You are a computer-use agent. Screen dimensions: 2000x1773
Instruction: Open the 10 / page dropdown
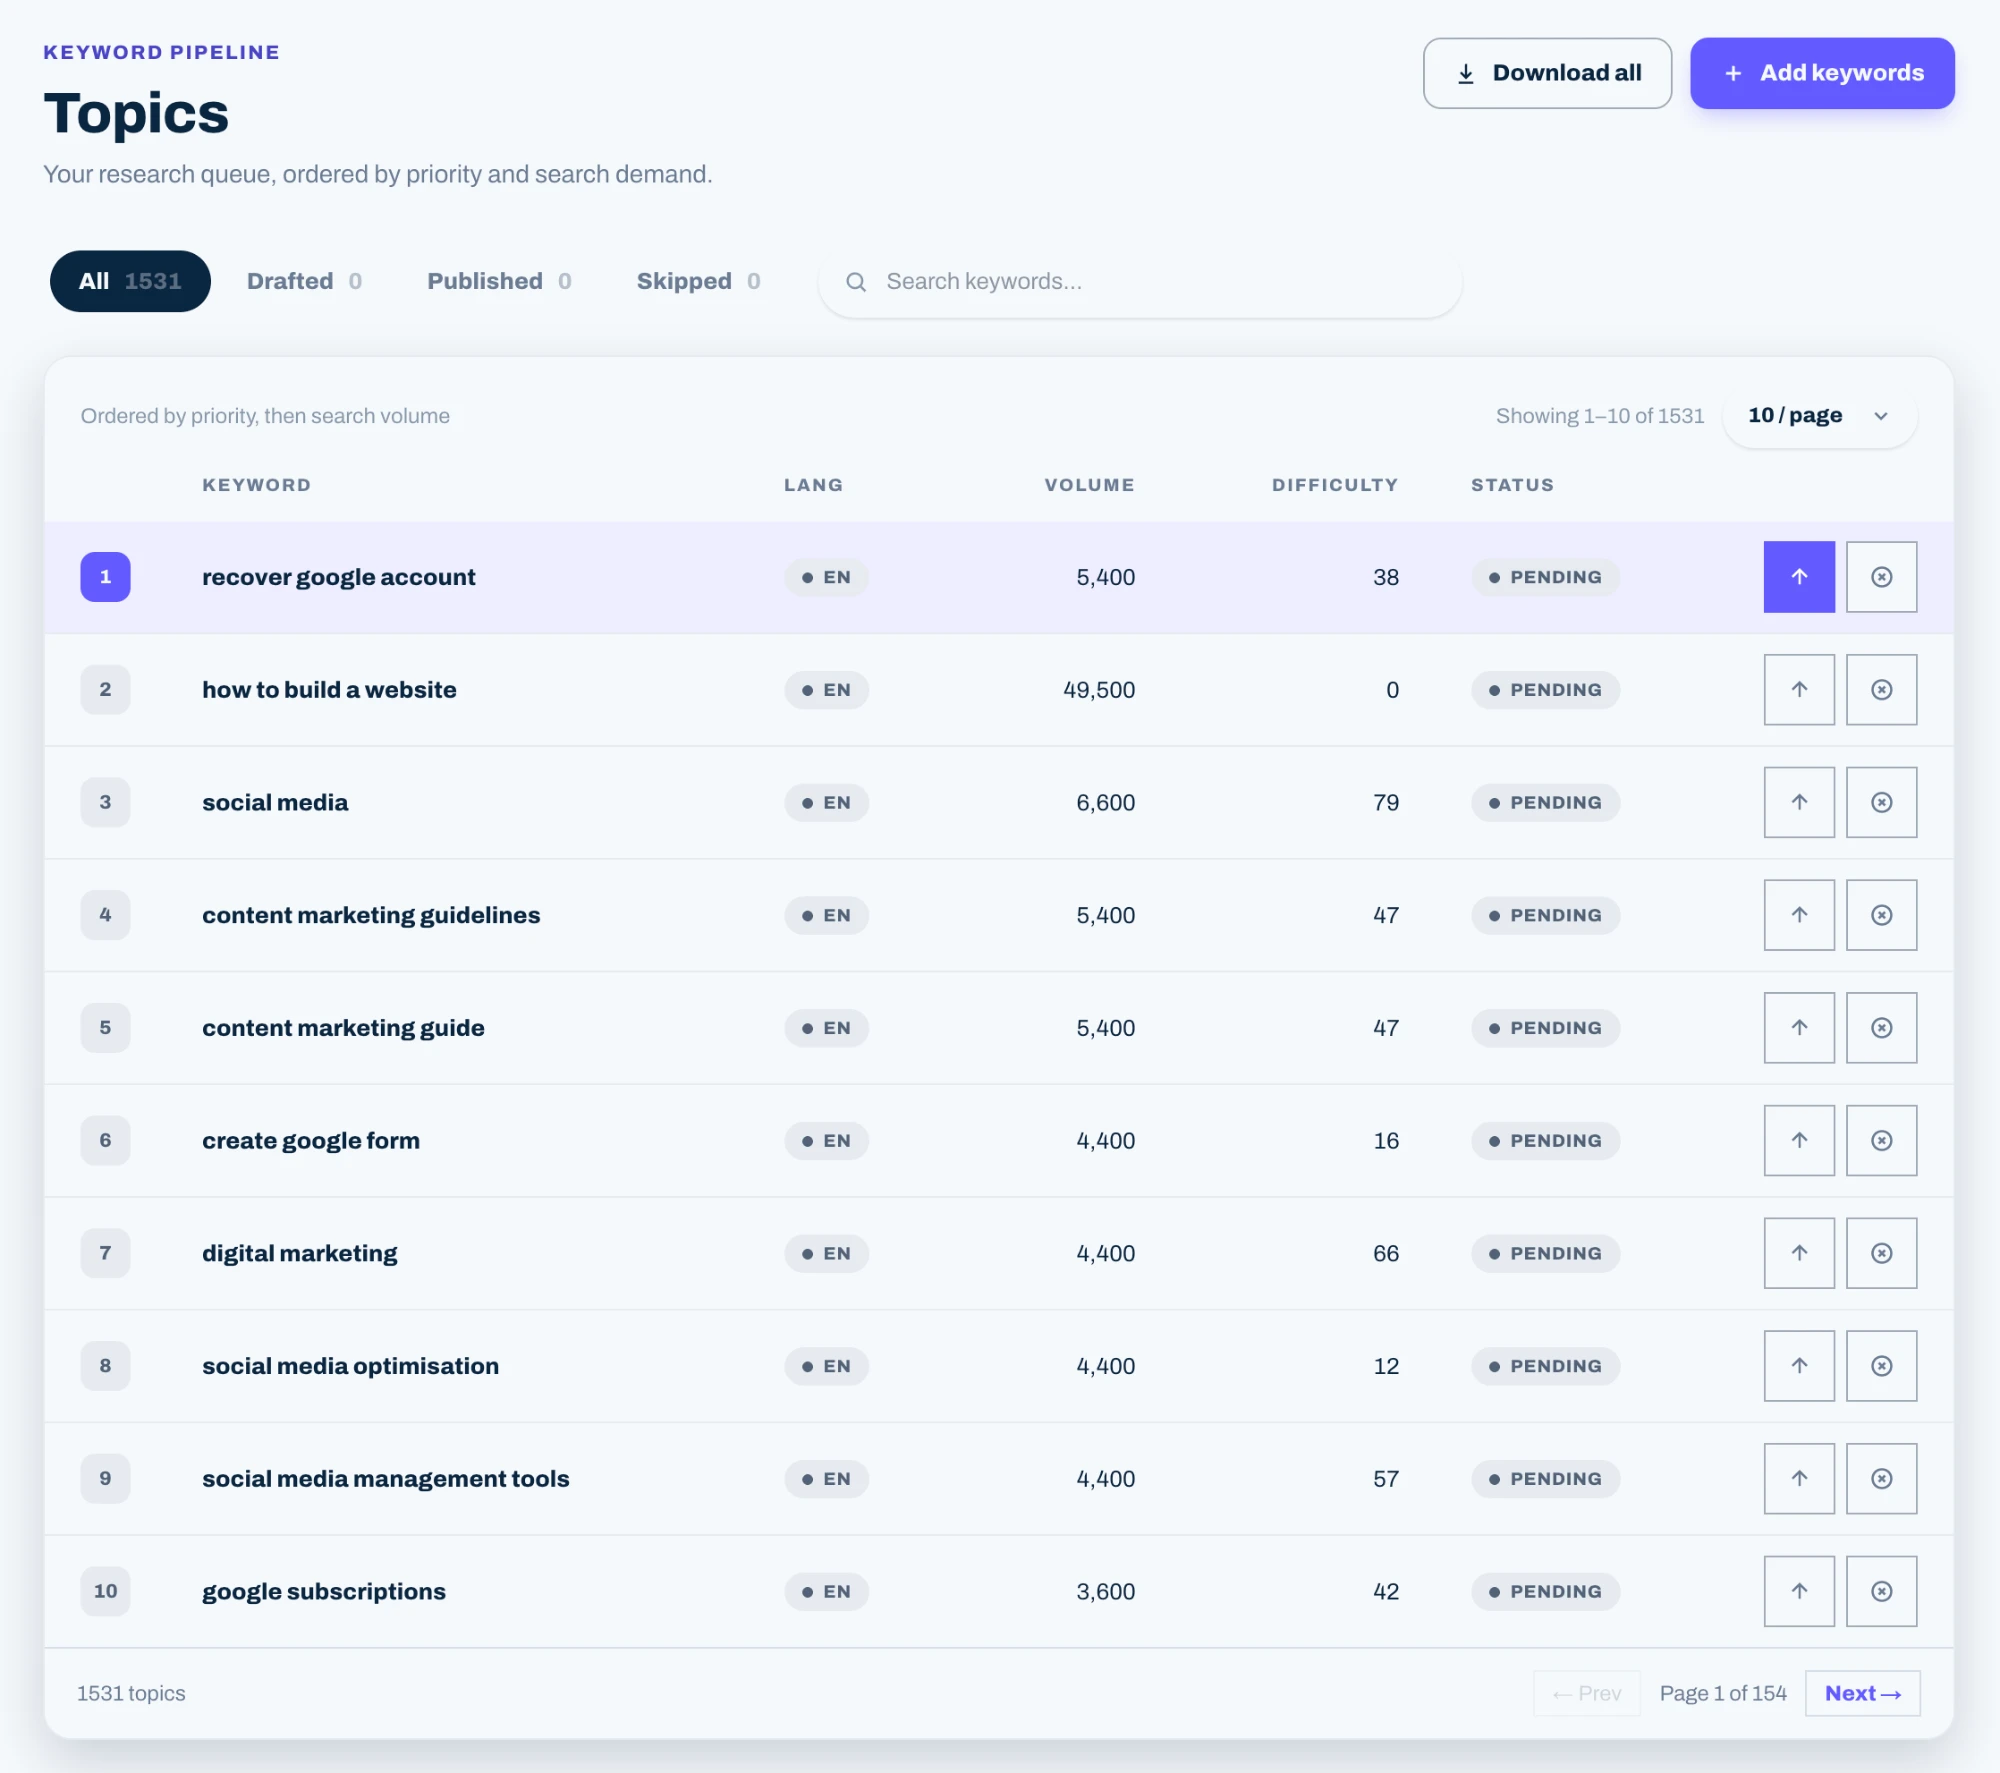pyautogui.click(x=1819, y=416)
